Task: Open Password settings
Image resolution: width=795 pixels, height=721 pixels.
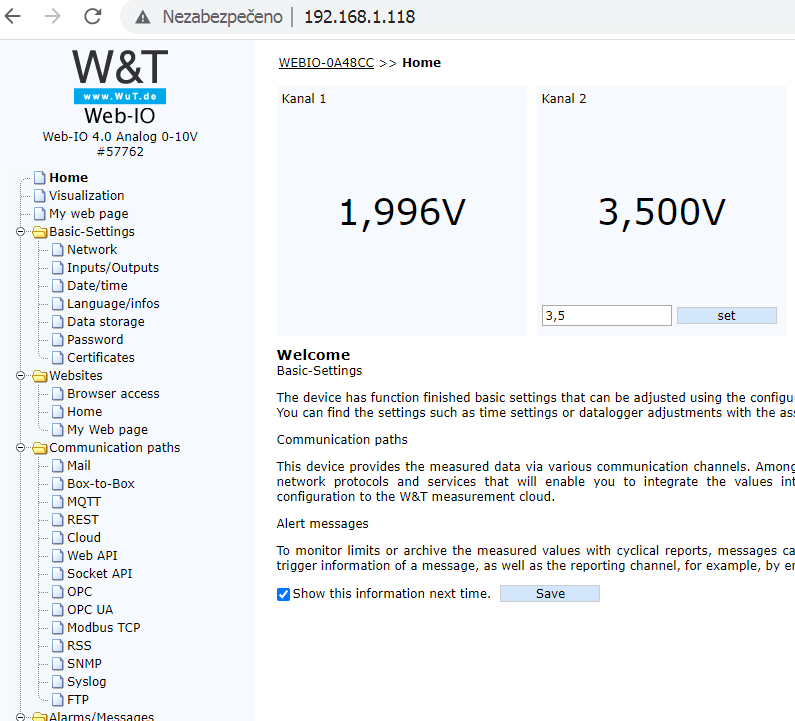Action: (95, 340)
